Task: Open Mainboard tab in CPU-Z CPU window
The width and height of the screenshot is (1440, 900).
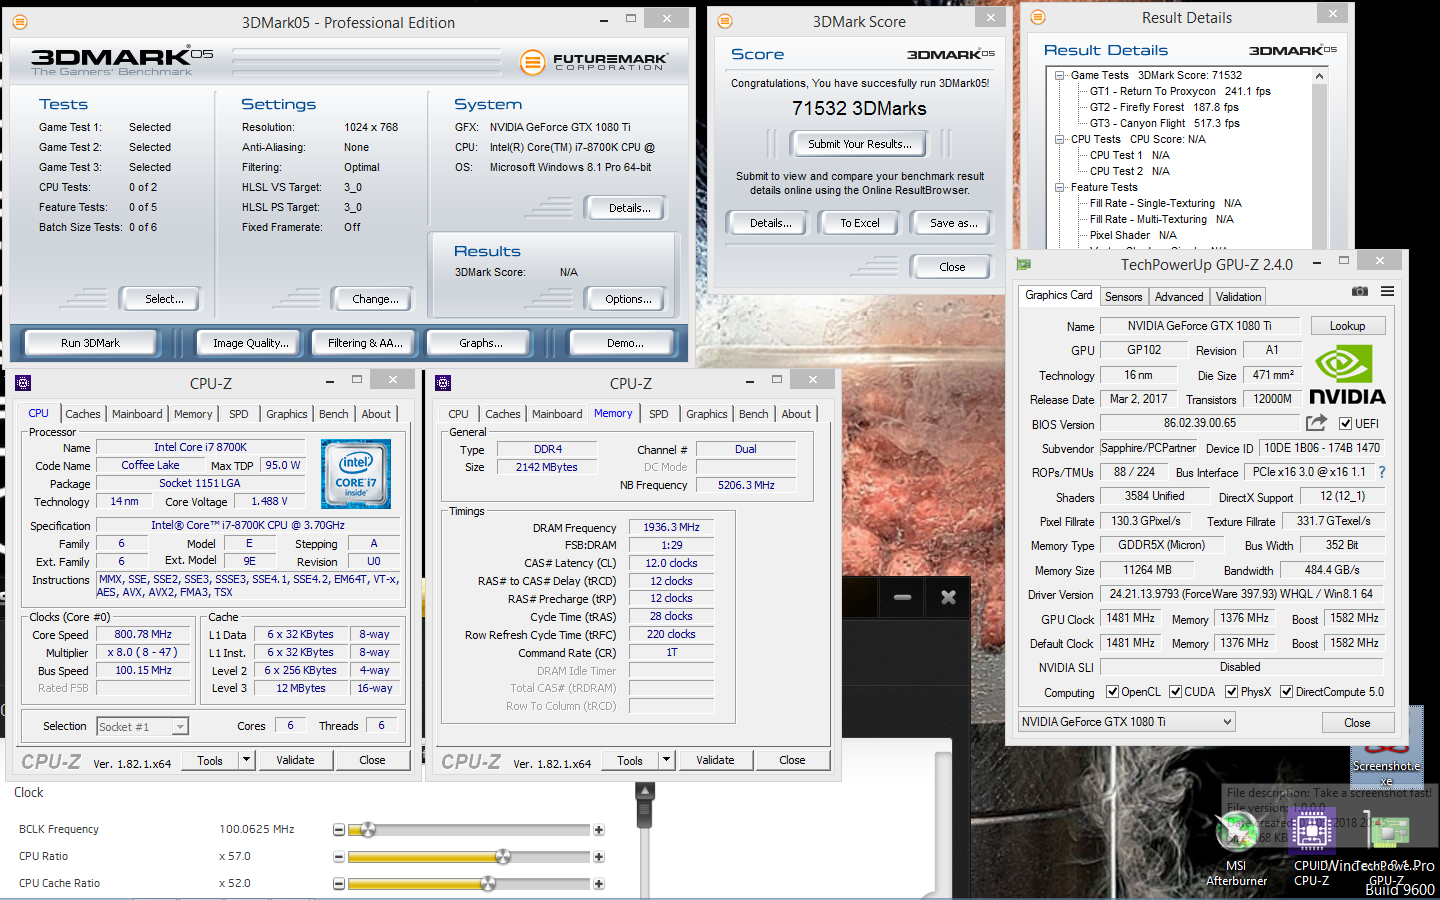Action: [x=137, y=414]
